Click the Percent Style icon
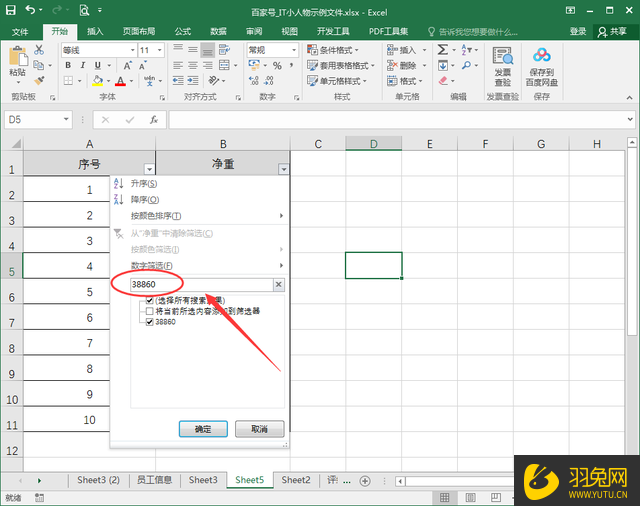The height and width of the screenshot is (506, 640). tap(278, 65)
